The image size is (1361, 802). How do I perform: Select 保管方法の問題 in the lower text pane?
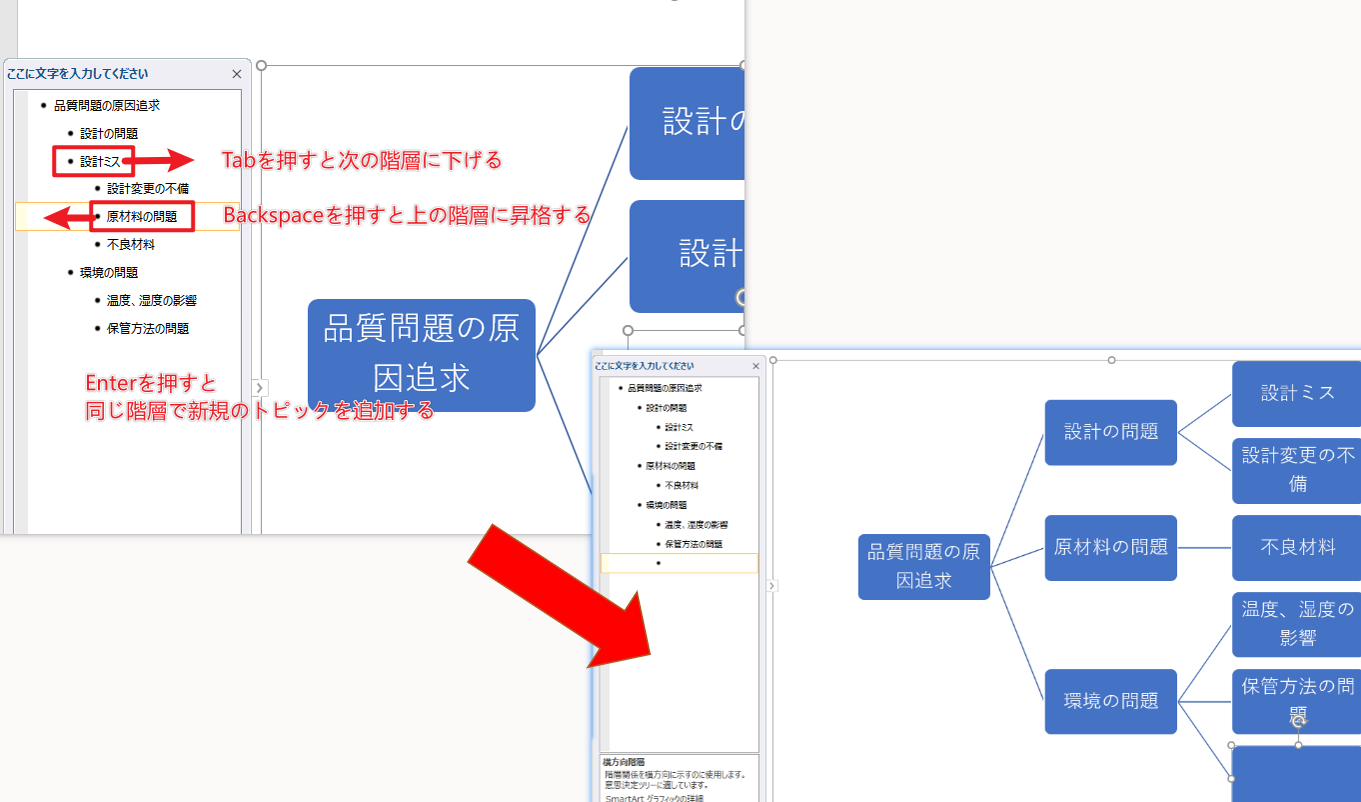pyautogui.click(x=694, y=544)
